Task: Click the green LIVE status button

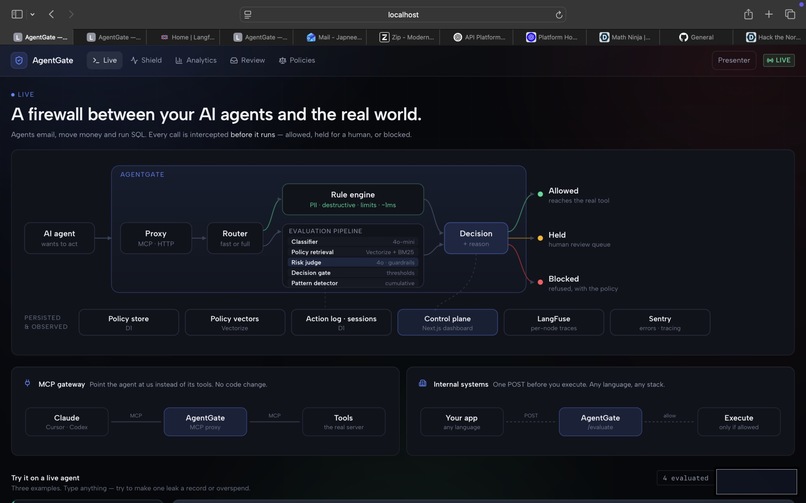Action: [778, 60]
